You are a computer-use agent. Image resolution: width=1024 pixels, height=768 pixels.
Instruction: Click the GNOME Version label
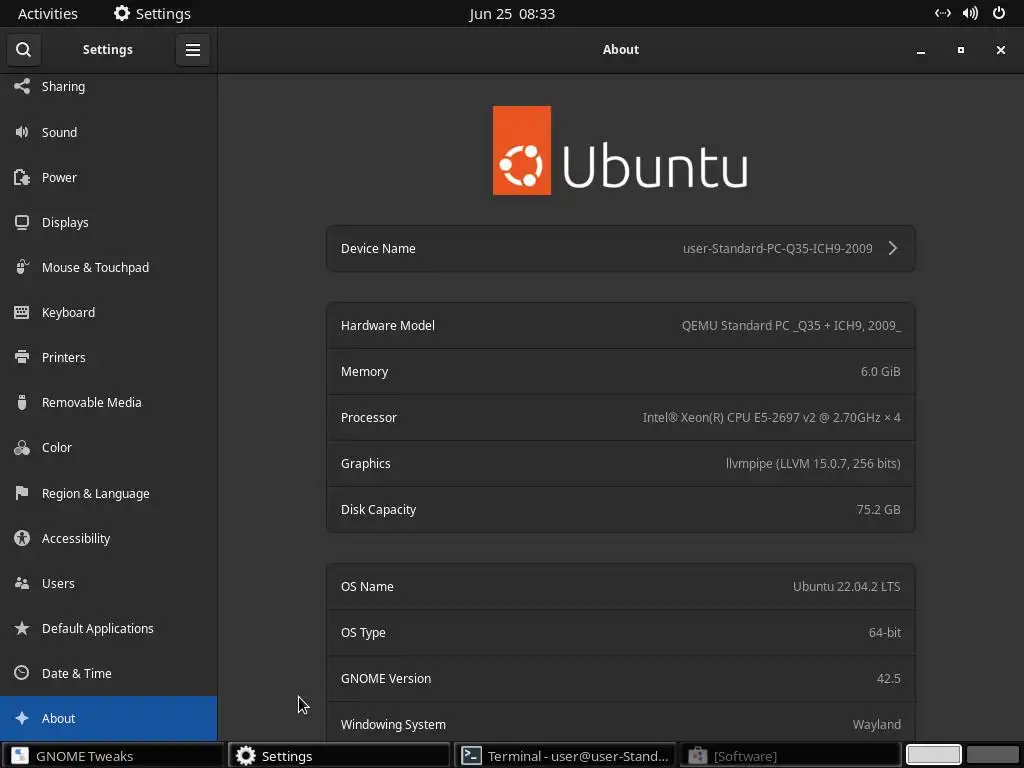point(385,678)
